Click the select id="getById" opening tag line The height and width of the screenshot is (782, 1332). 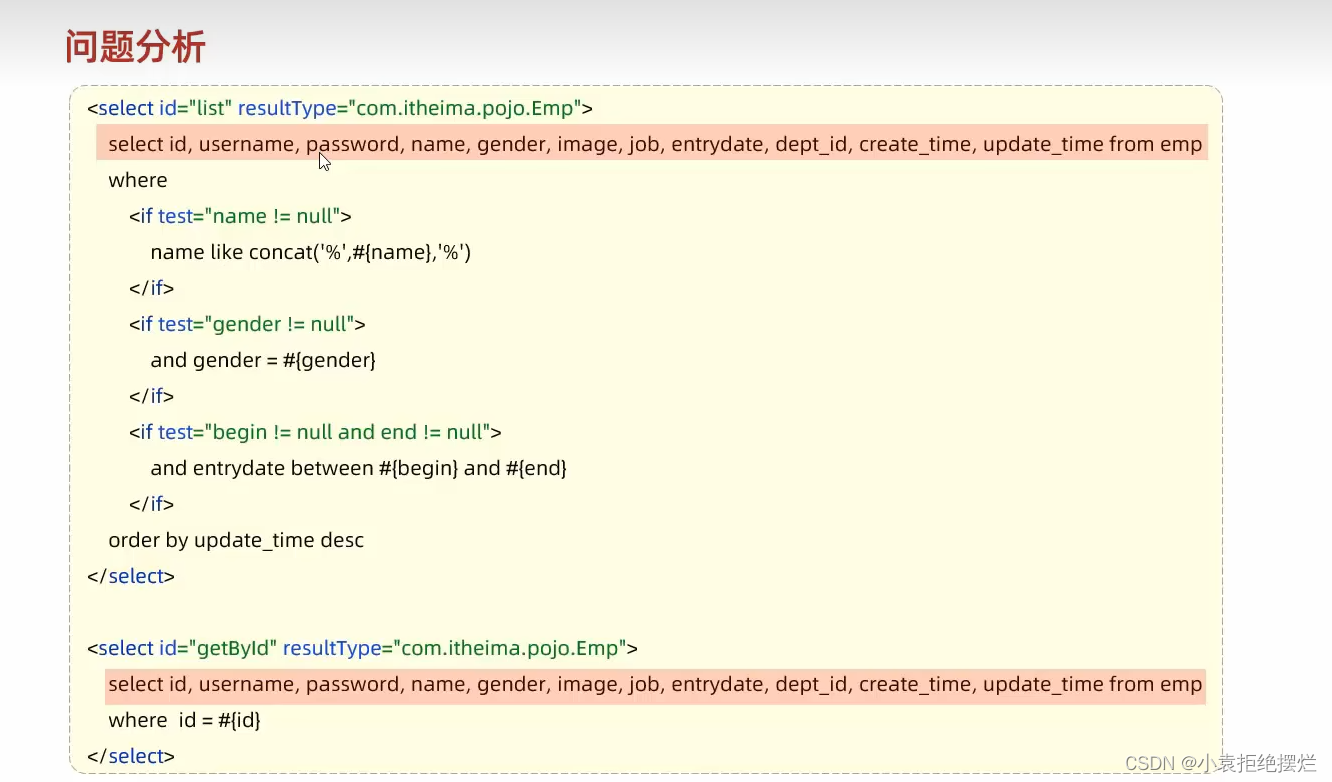(x=362, y=648)
